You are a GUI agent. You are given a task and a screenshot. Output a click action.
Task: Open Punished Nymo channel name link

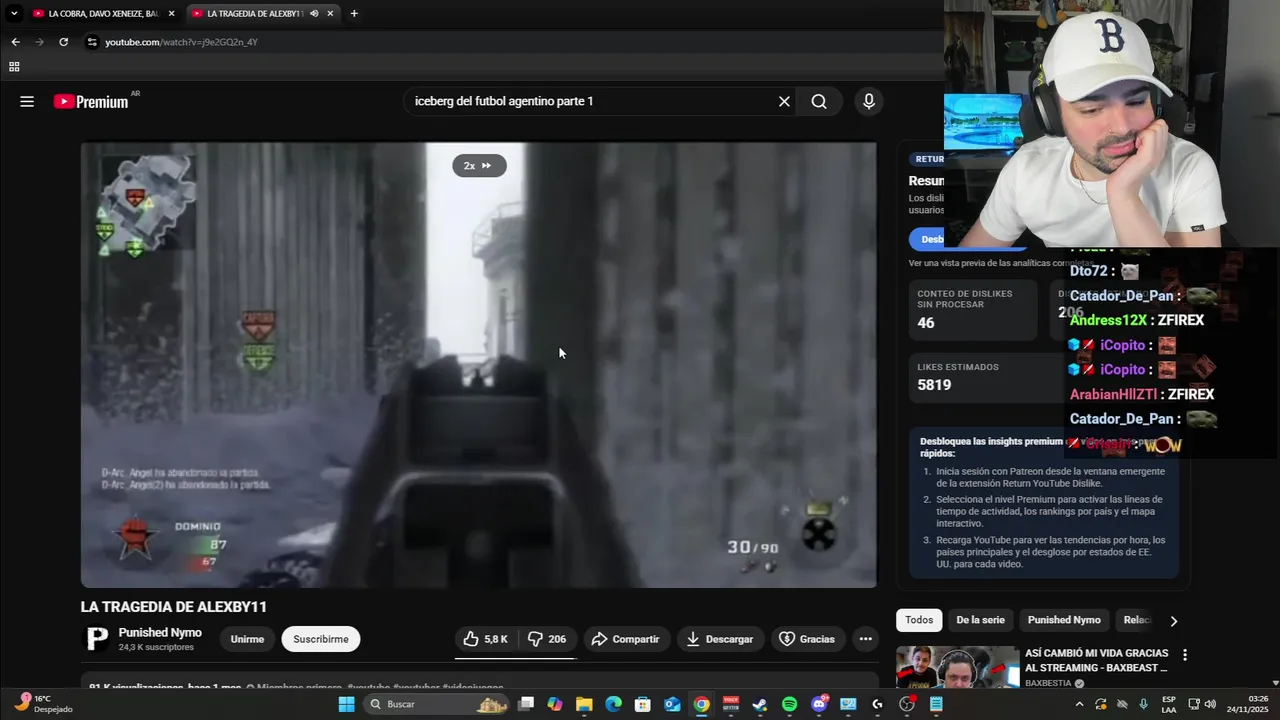pyautogui.click(x=160, y=633)
